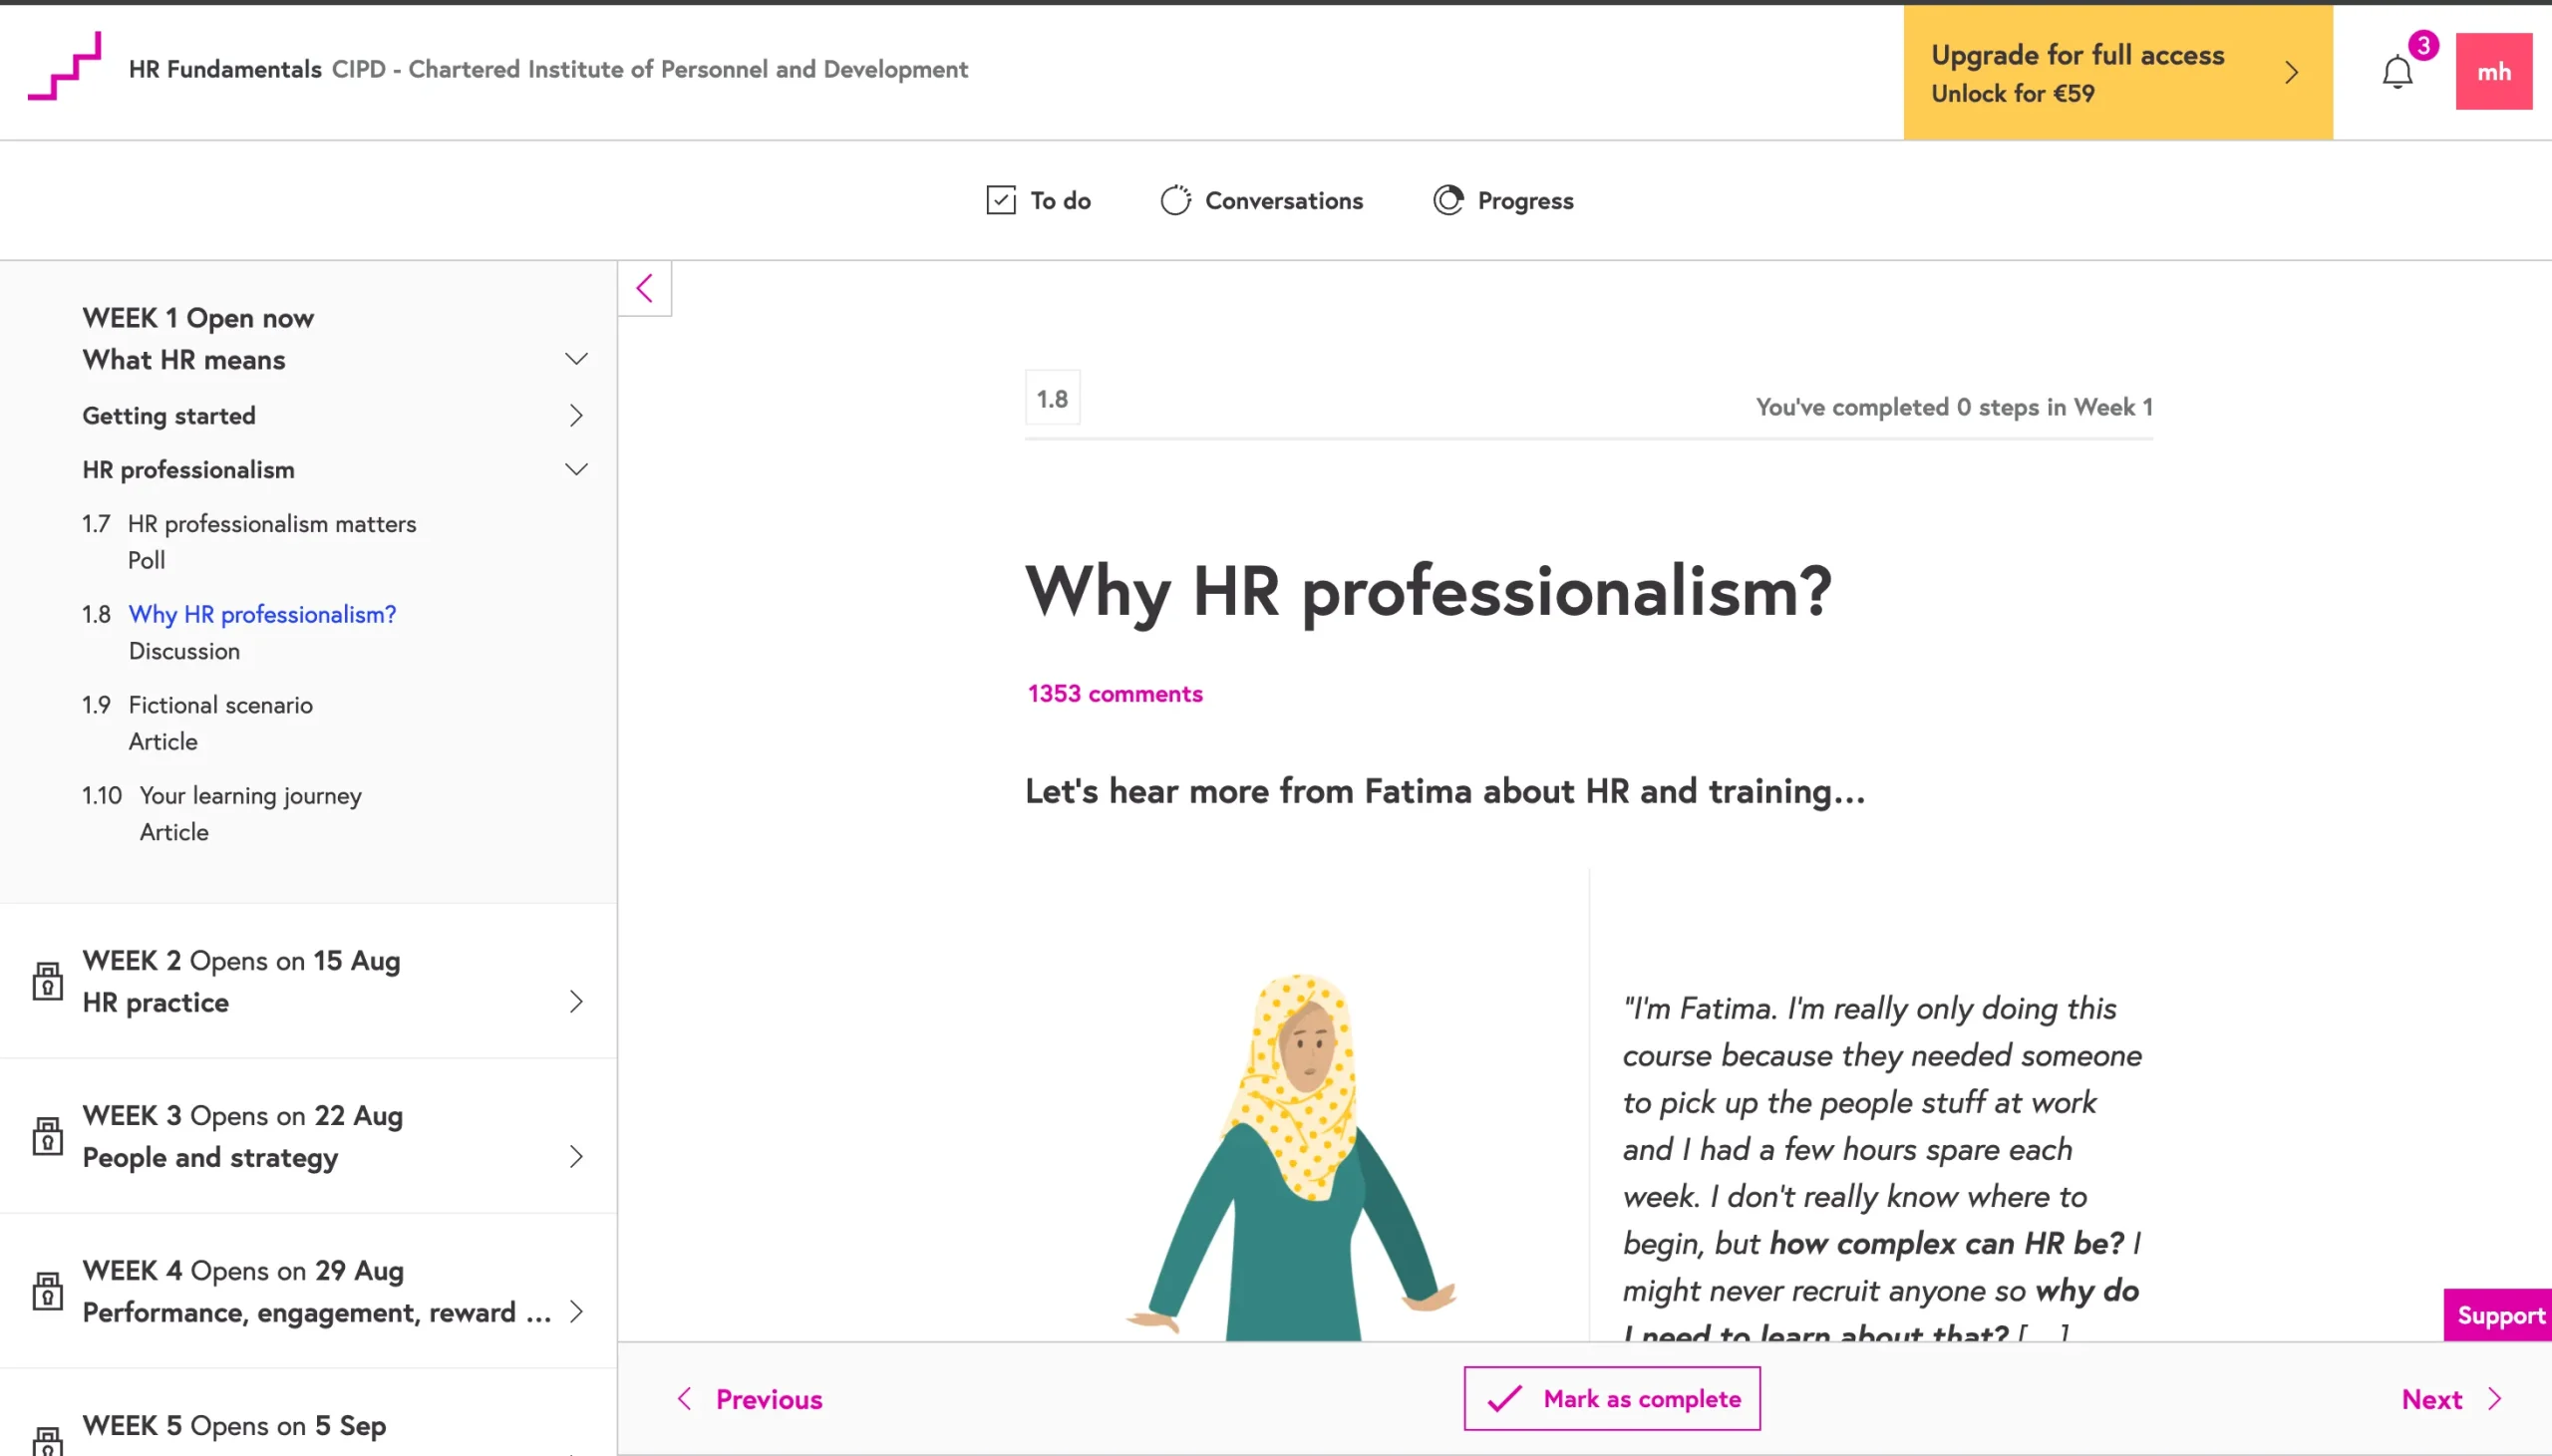The image size is (2552, 1456).
Task: Toggle the Getting started section open
Action: pos(573,414)
